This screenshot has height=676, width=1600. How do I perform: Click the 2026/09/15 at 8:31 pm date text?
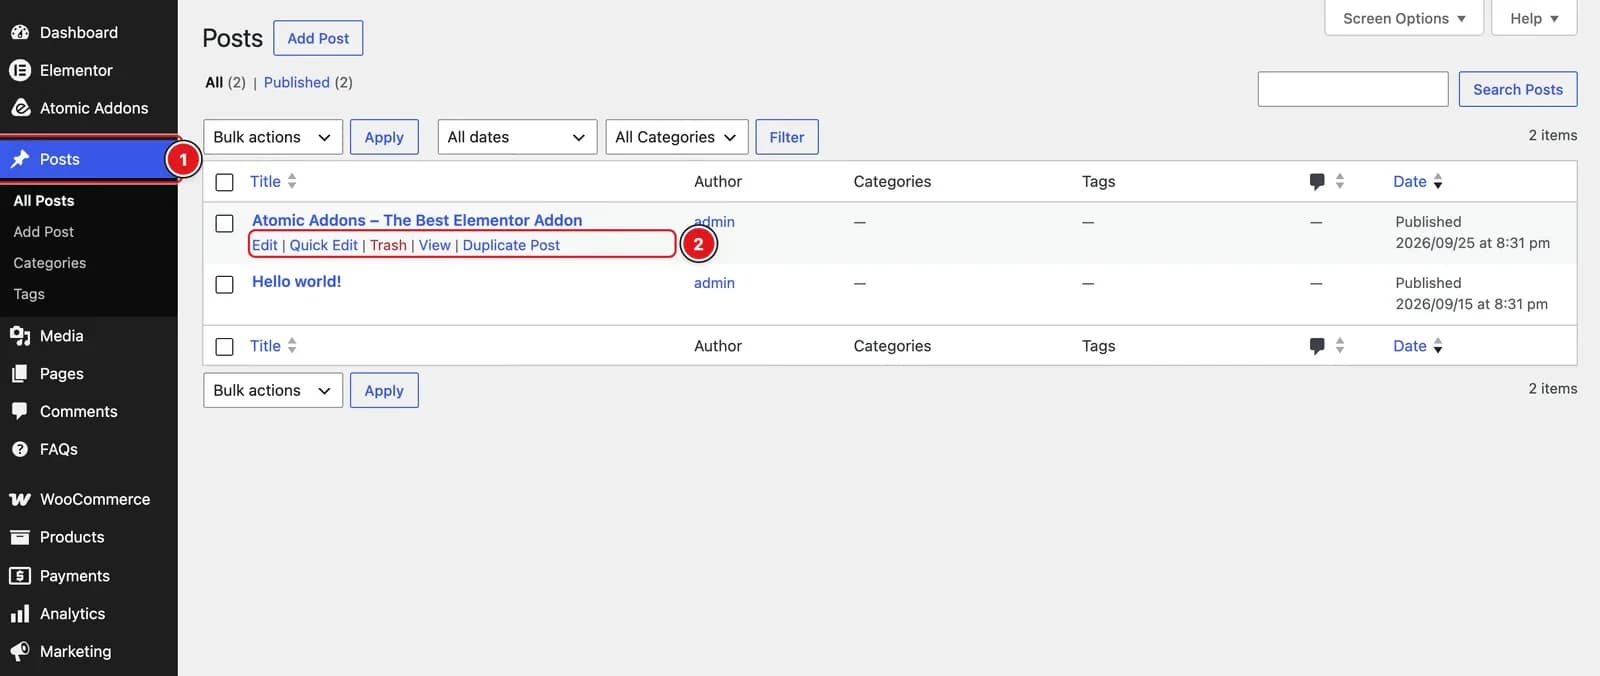click(x=1472, y=304)
